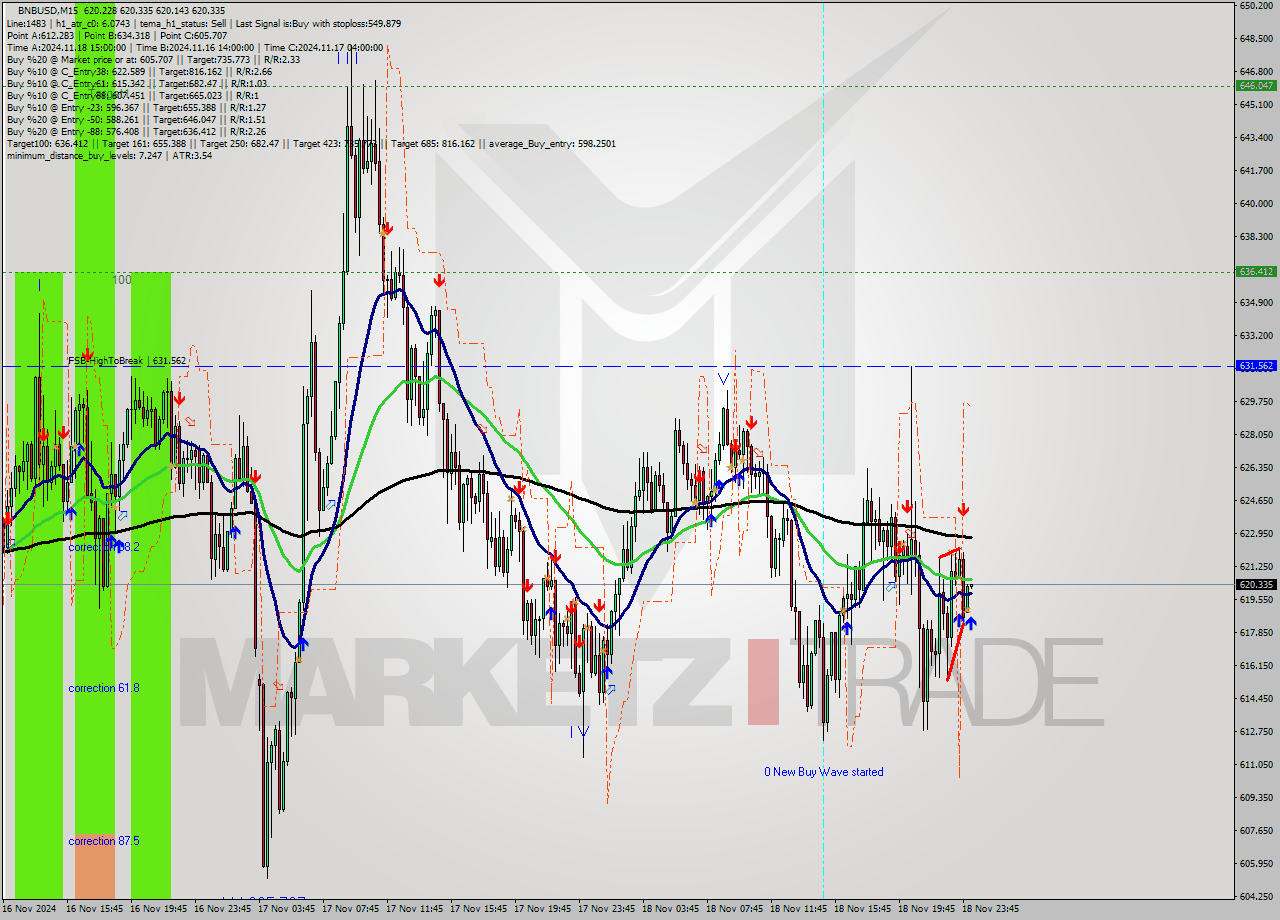This screenshot has width=1280, height=920.
Task: Click the '17 Nov 07:45' time axis label
Action: click(350, 909)
